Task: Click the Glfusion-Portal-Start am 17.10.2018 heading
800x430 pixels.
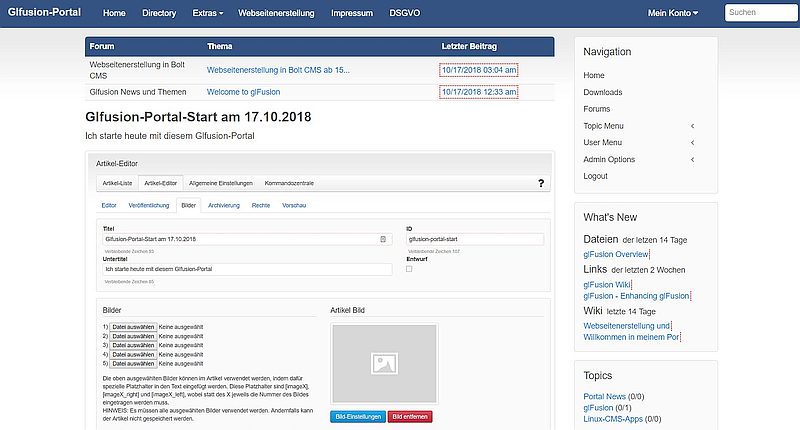Action: (198, 117)
